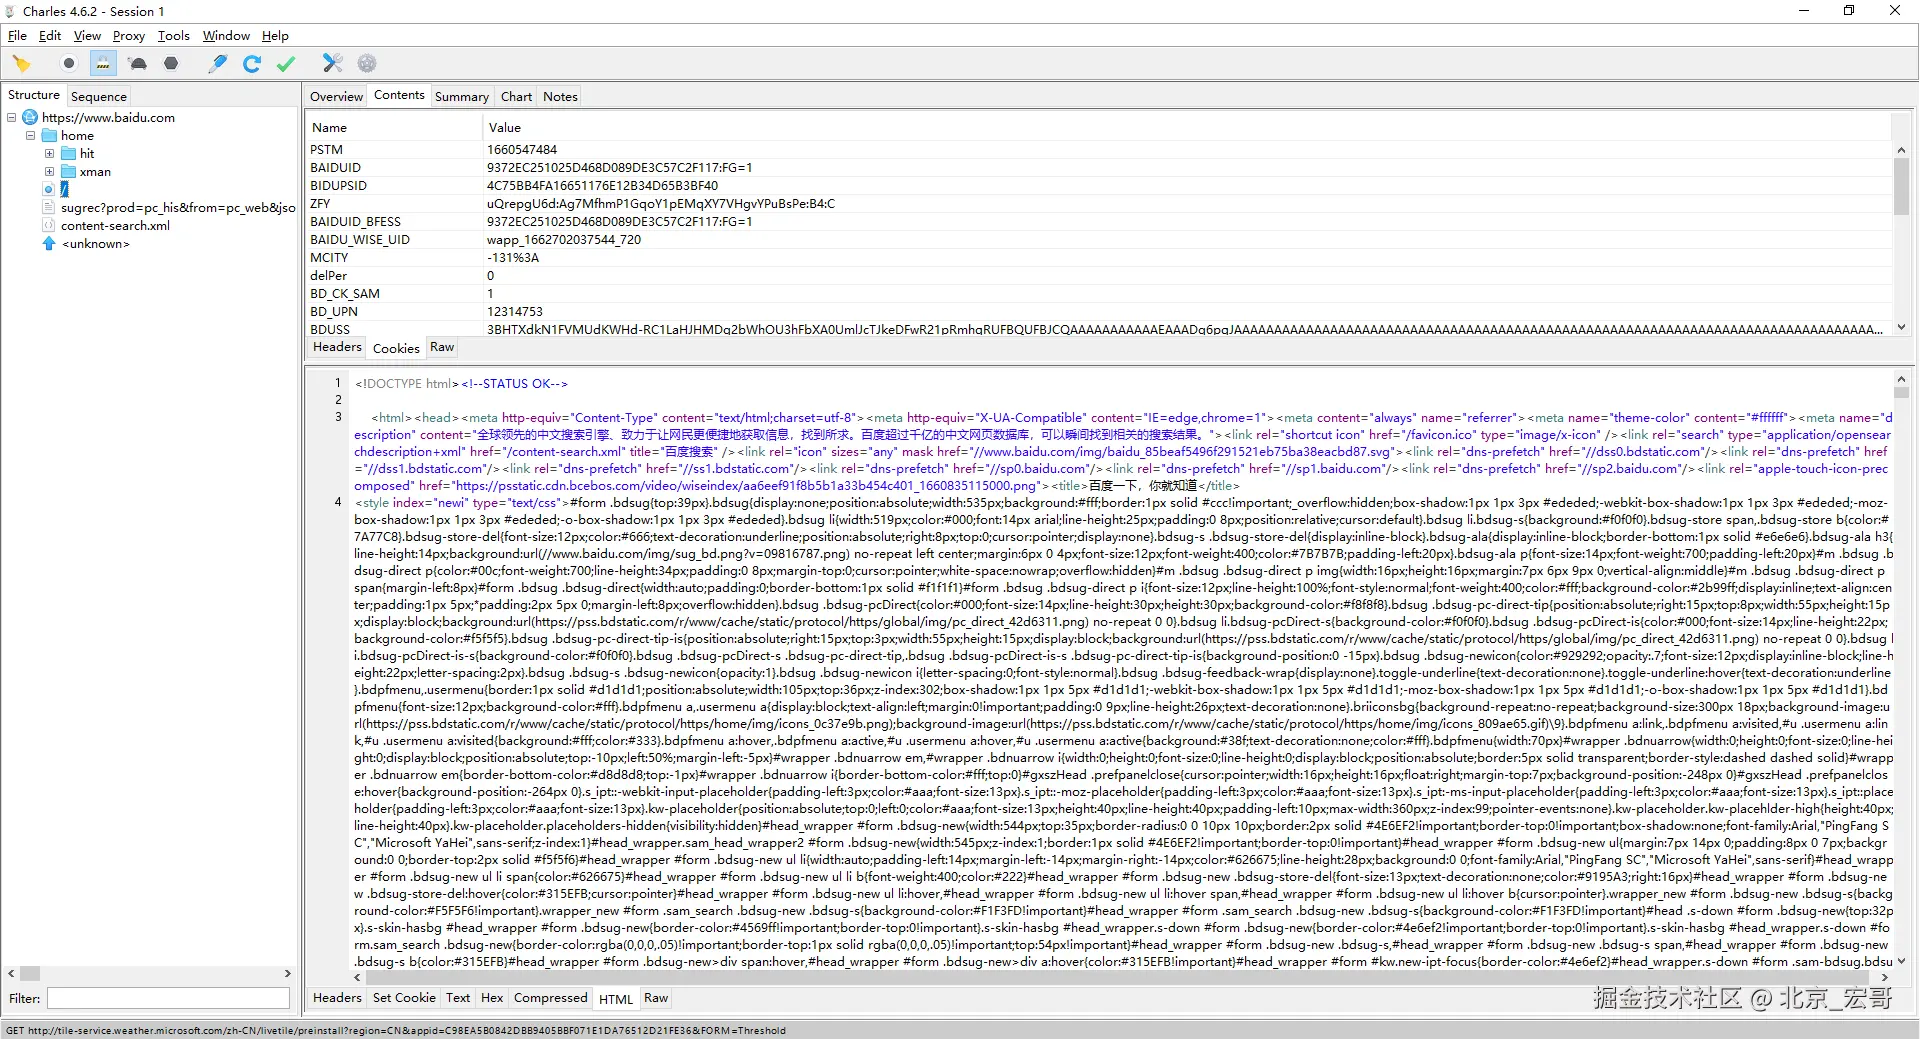Show request Raw tab in upper pane
This screenshot has height=1039, width=1920.
click(x=442, y=347)
